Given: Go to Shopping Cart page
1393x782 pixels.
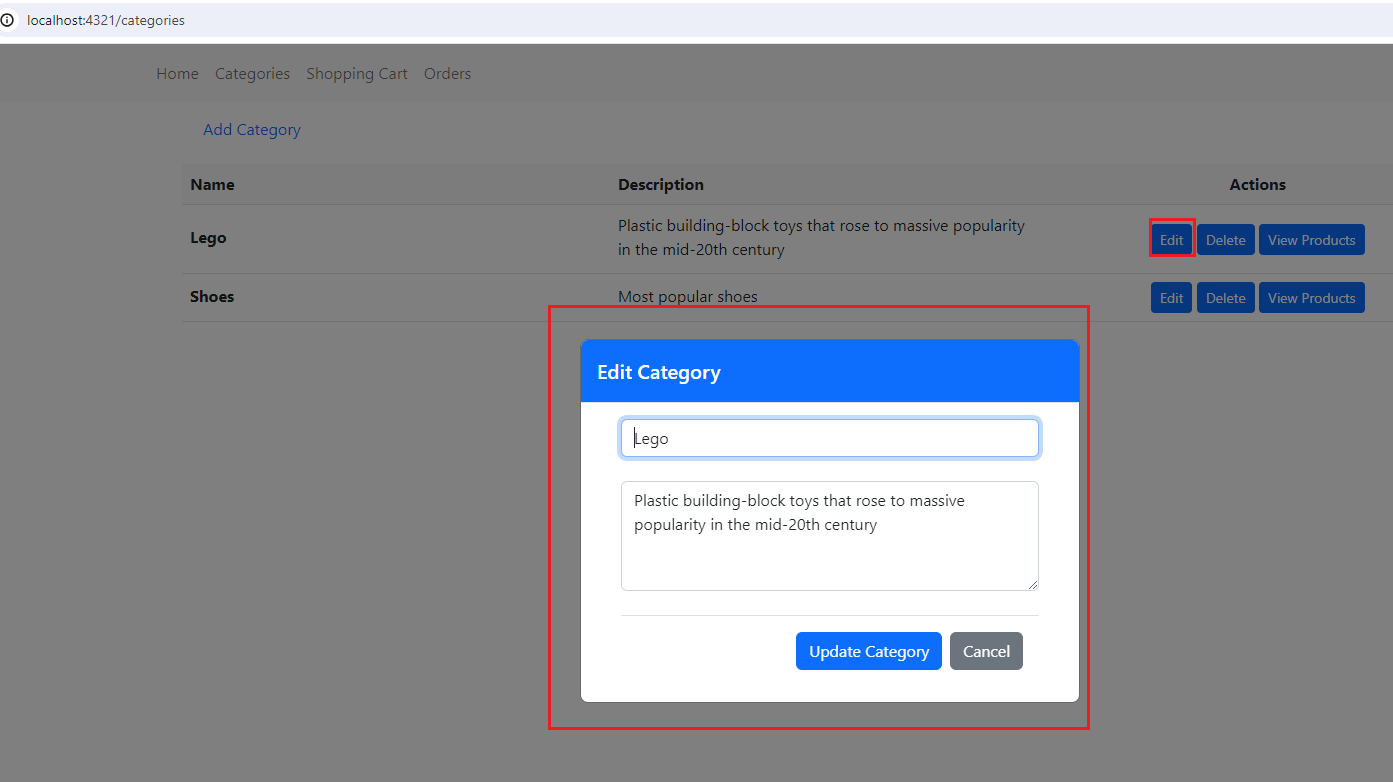Looking at the screenshot, I should [x=357, y=73].
